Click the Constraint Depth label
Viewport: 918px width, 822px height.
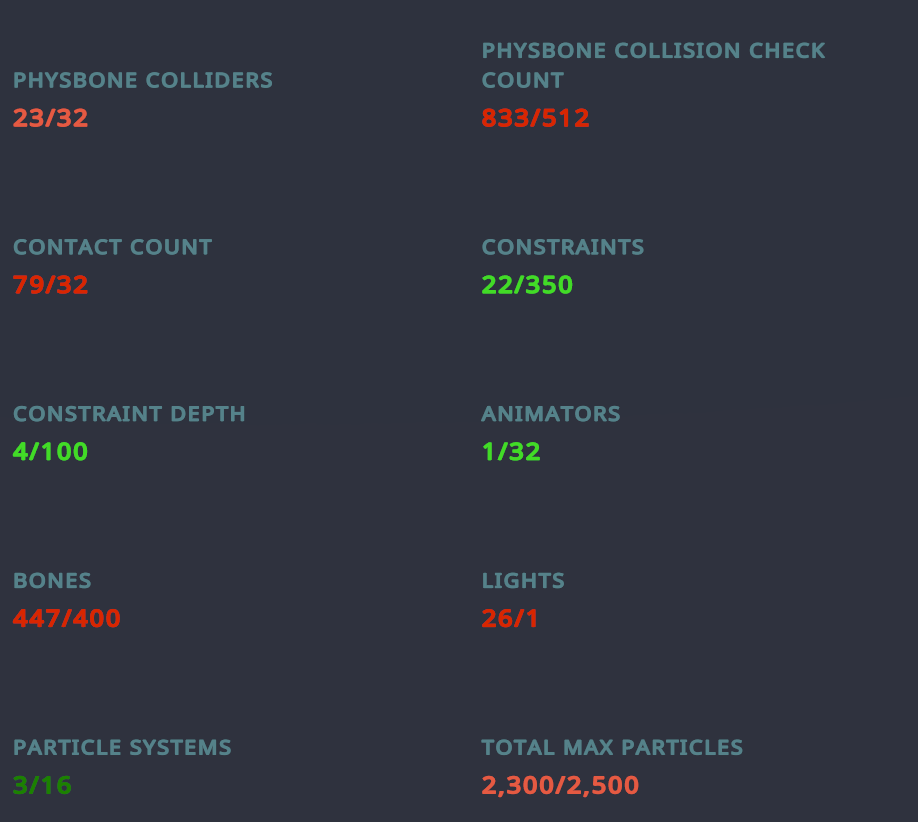(x=129, y=414)
